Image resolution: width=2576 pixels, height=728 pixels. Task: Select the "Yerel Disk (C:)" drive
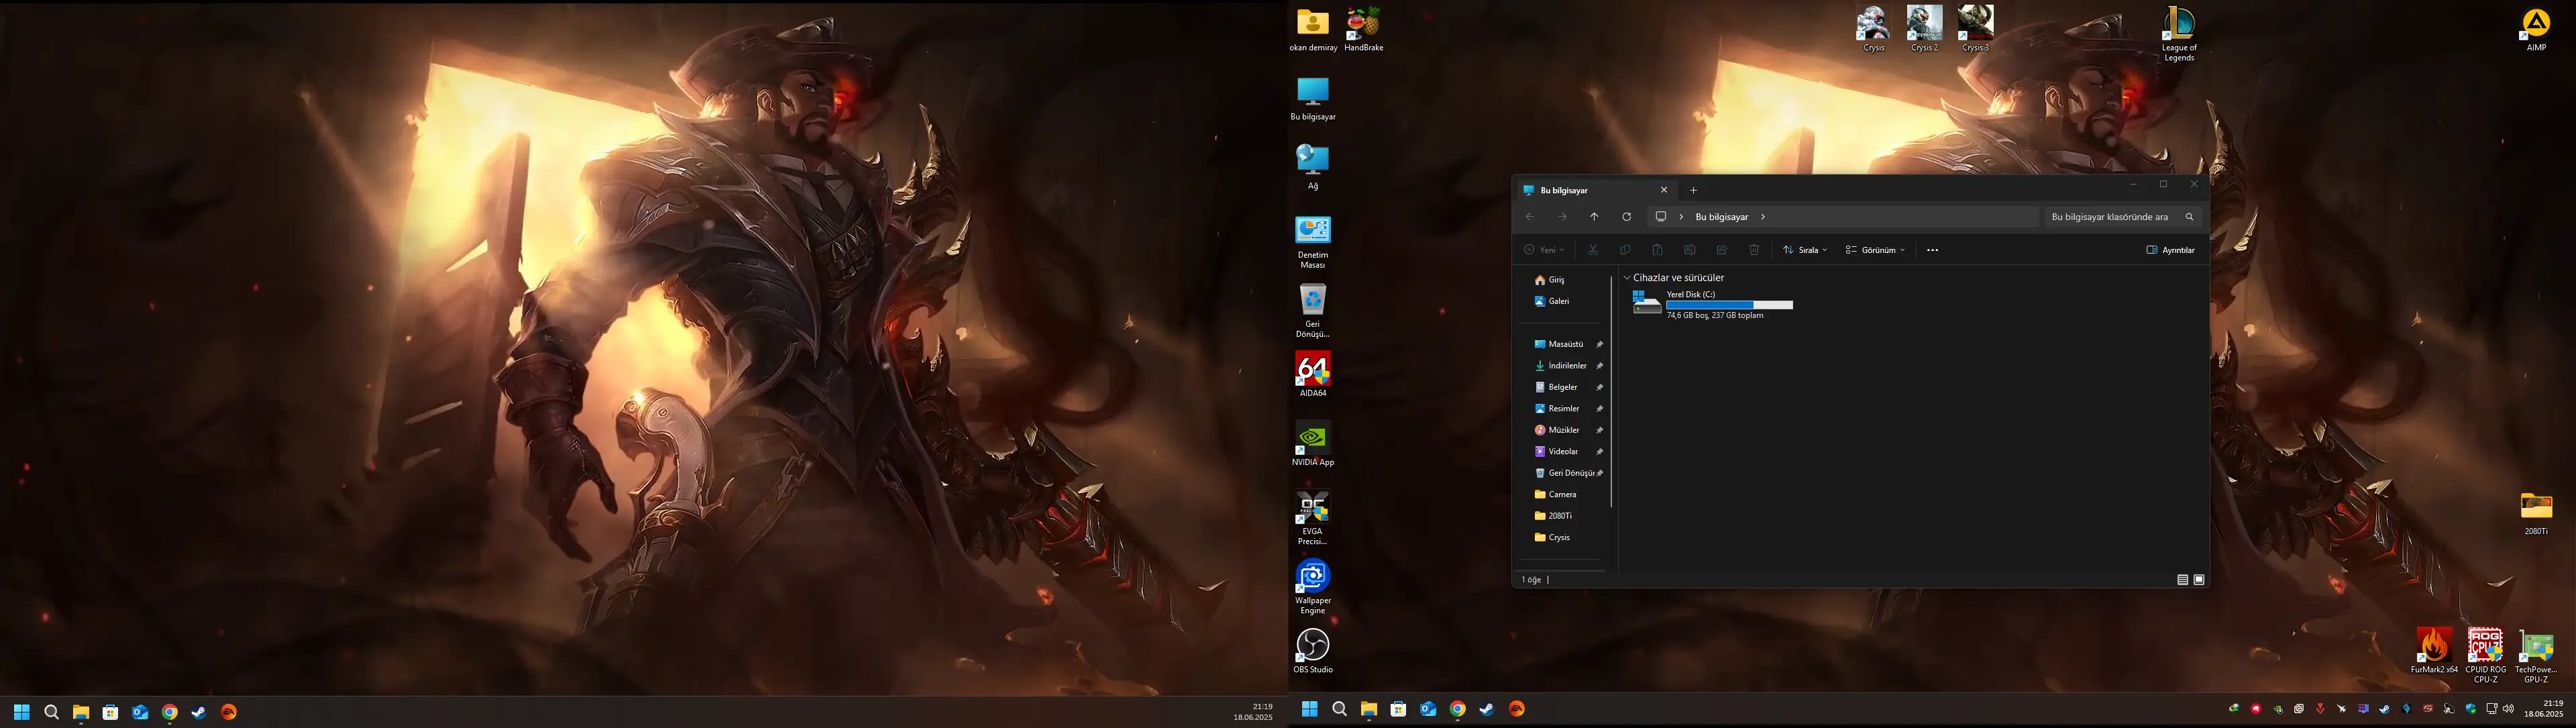pos(1712,304)
